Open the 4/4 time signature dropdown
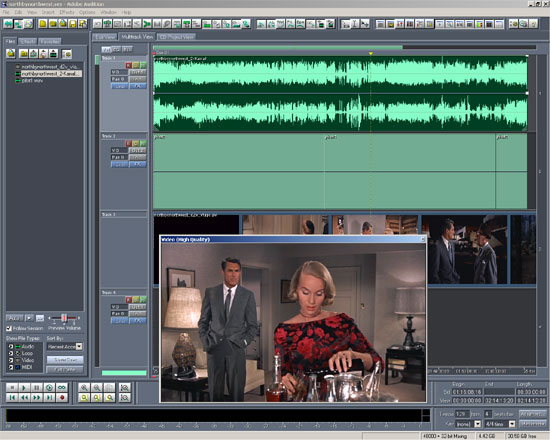This screenshot has height=440, width=550. (x=512, y=424)
